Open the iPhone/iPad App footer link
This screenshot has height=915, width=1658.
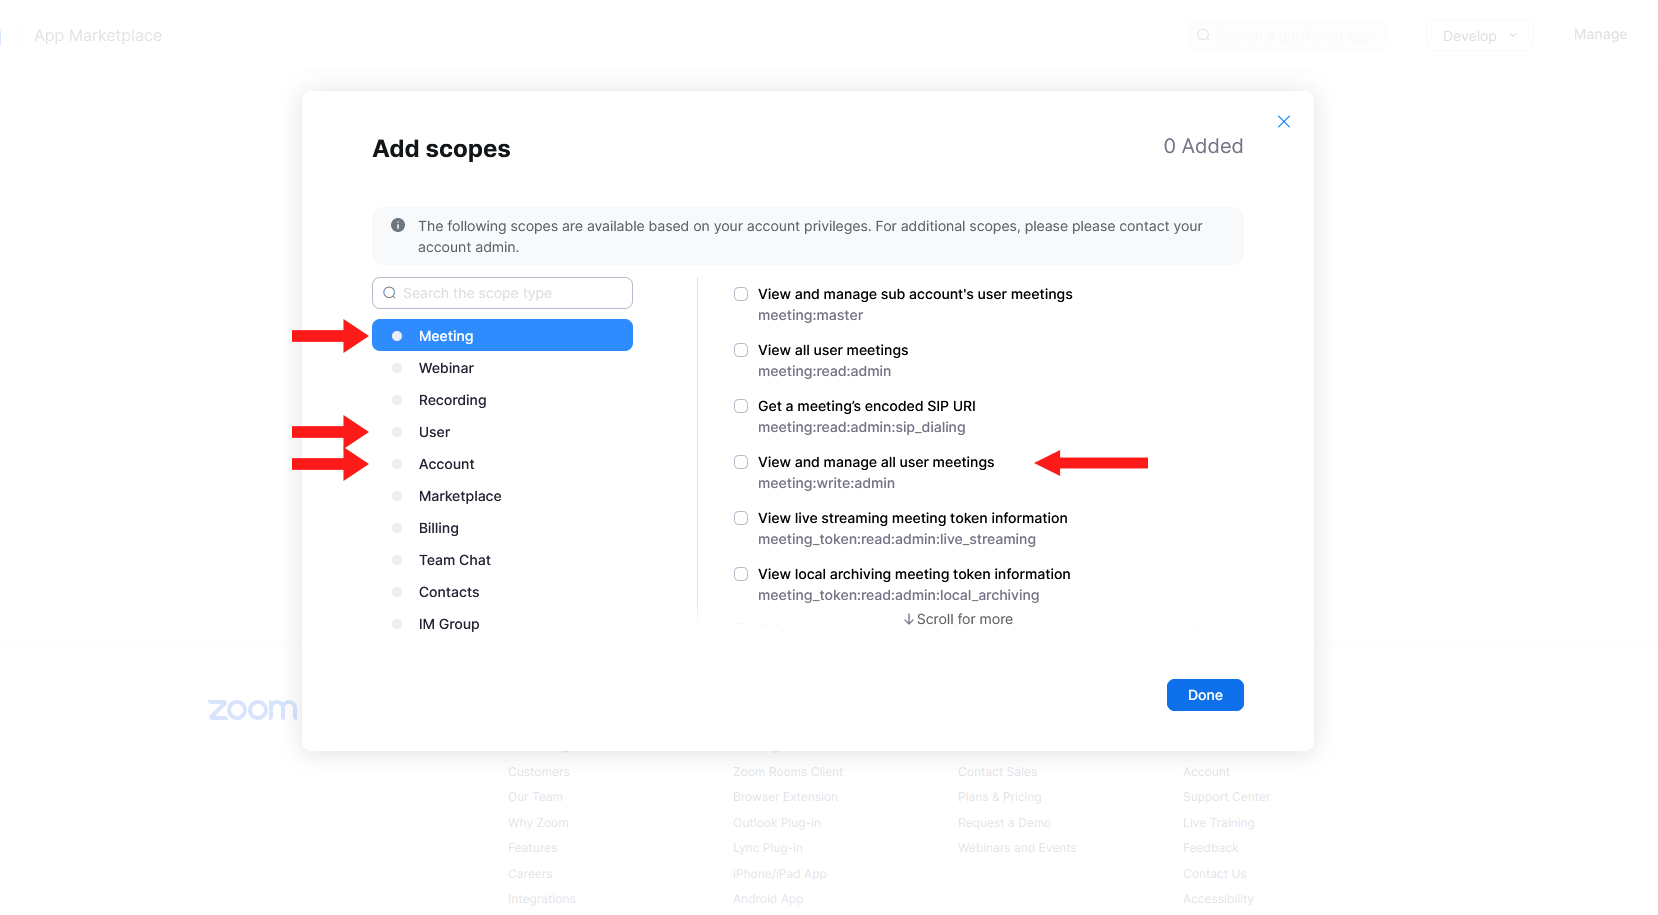point(780,874)
